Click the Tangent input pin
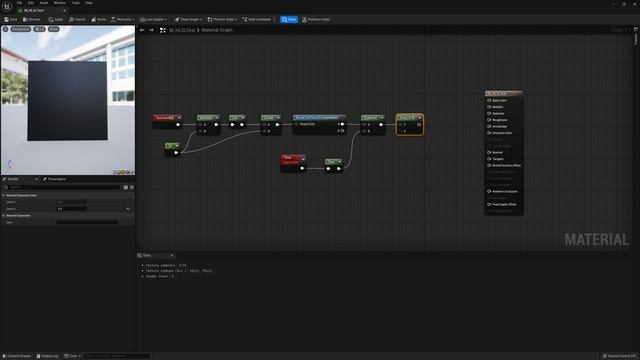This screenshot has height=360, width=640. (489, 159)
